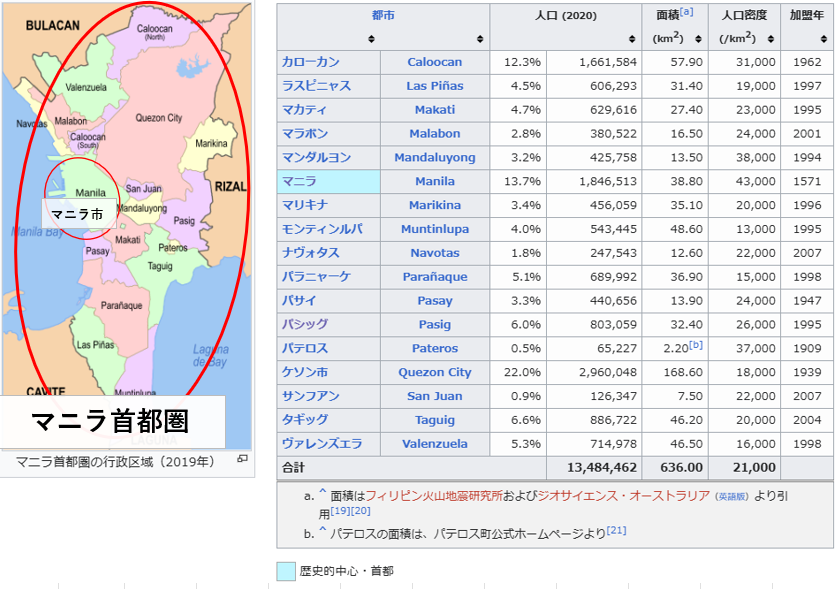Follow citation [21] in footnote b
Screen dimensions: 835x589
tap(616, 530)
